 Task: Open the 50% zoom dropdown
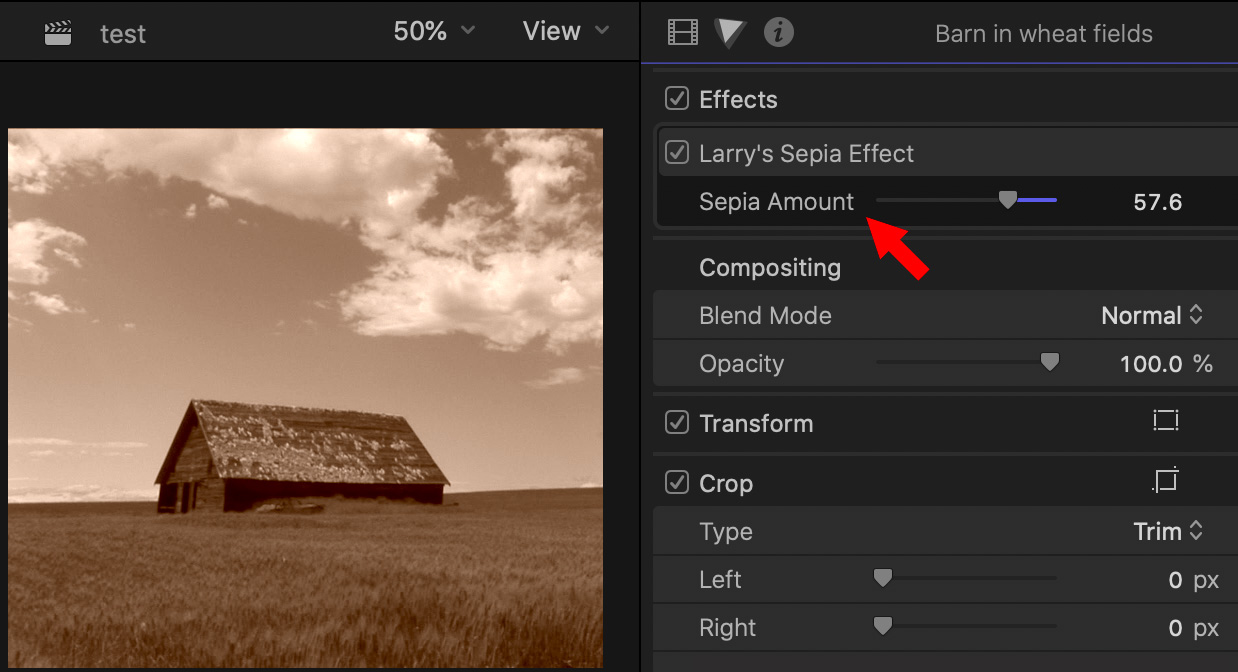click(434, 31)
